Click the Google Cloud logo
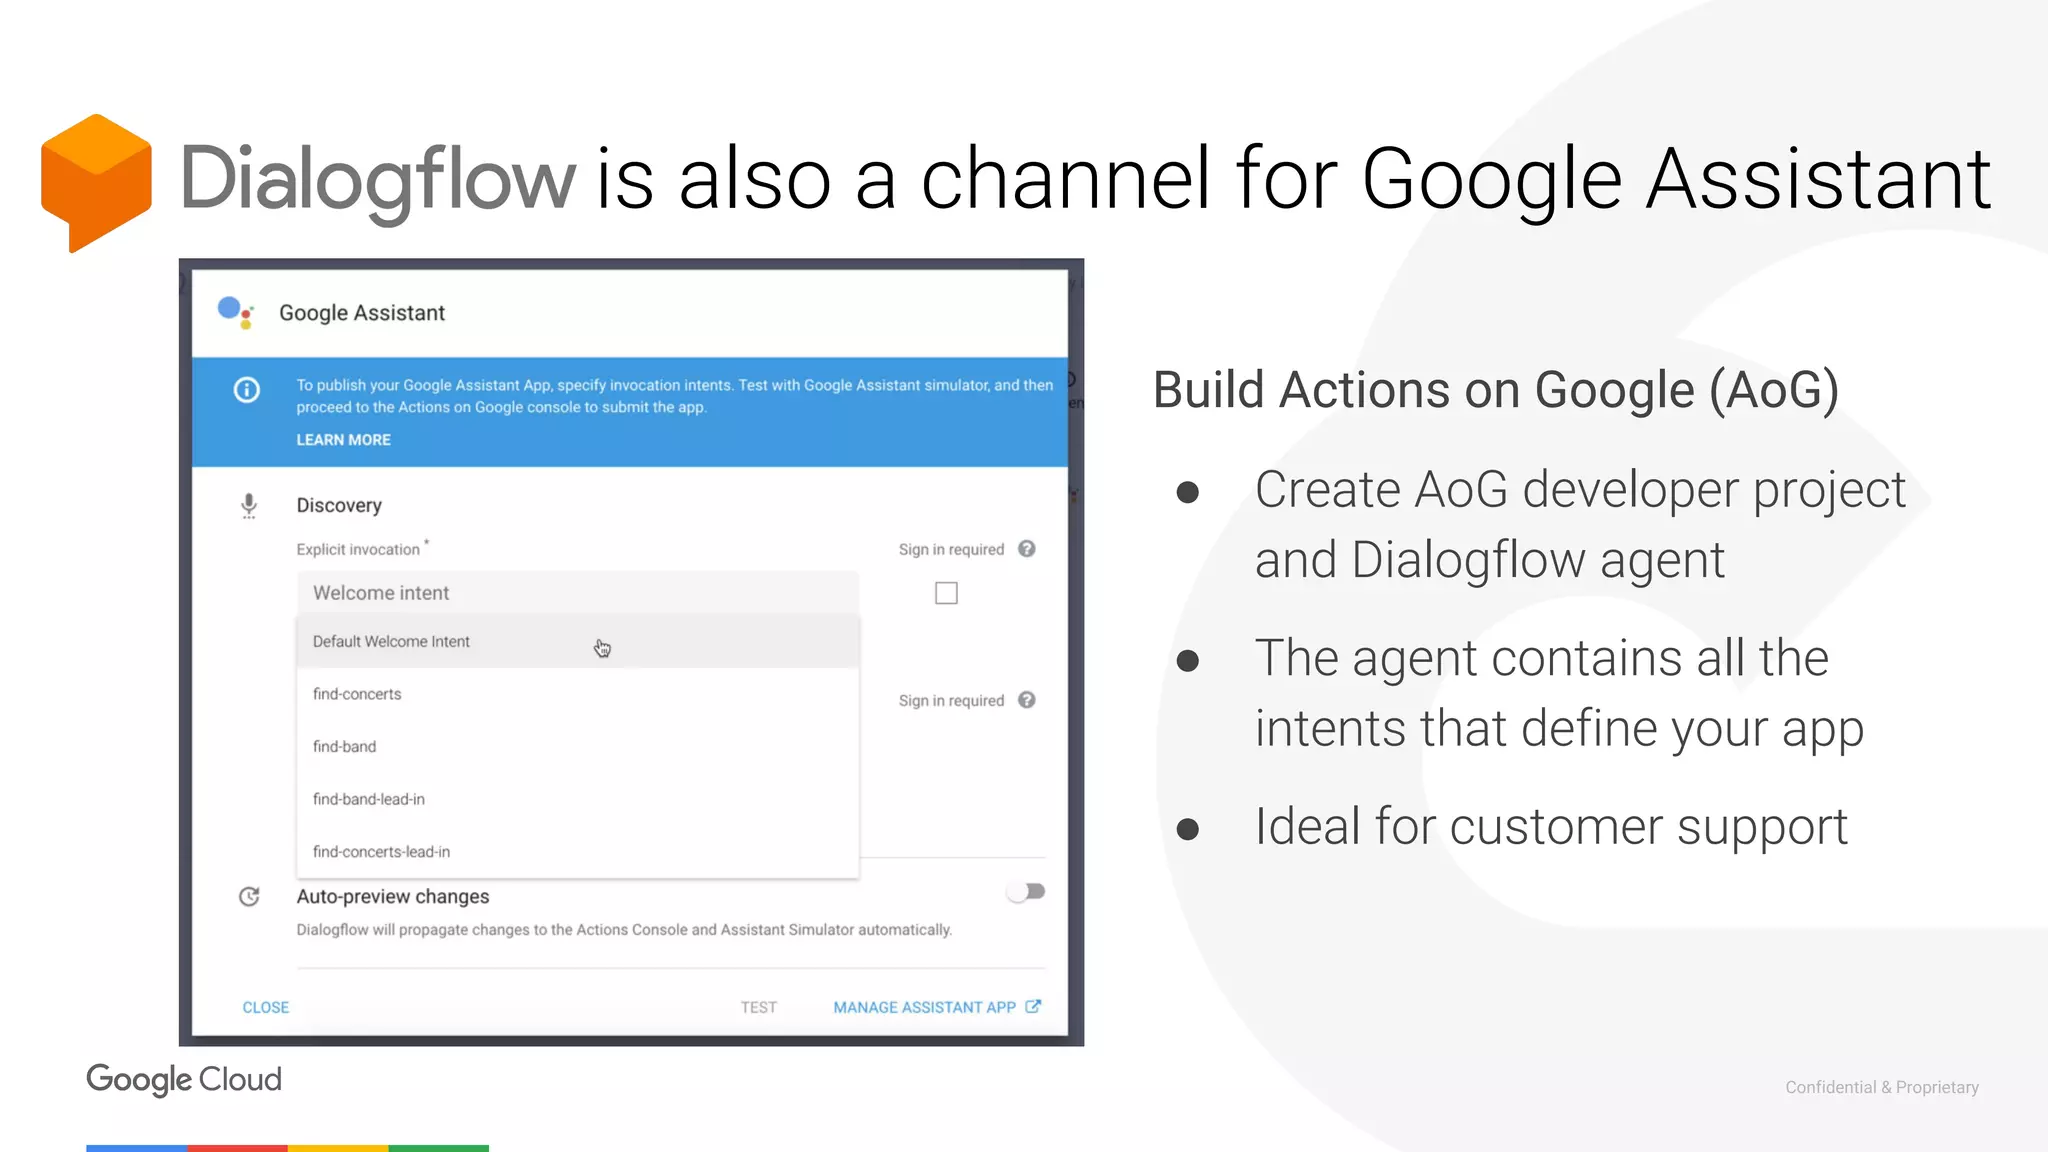Image resolution: width=2048 pixels, height=1152 pixels. click(x=184, y=1079)
